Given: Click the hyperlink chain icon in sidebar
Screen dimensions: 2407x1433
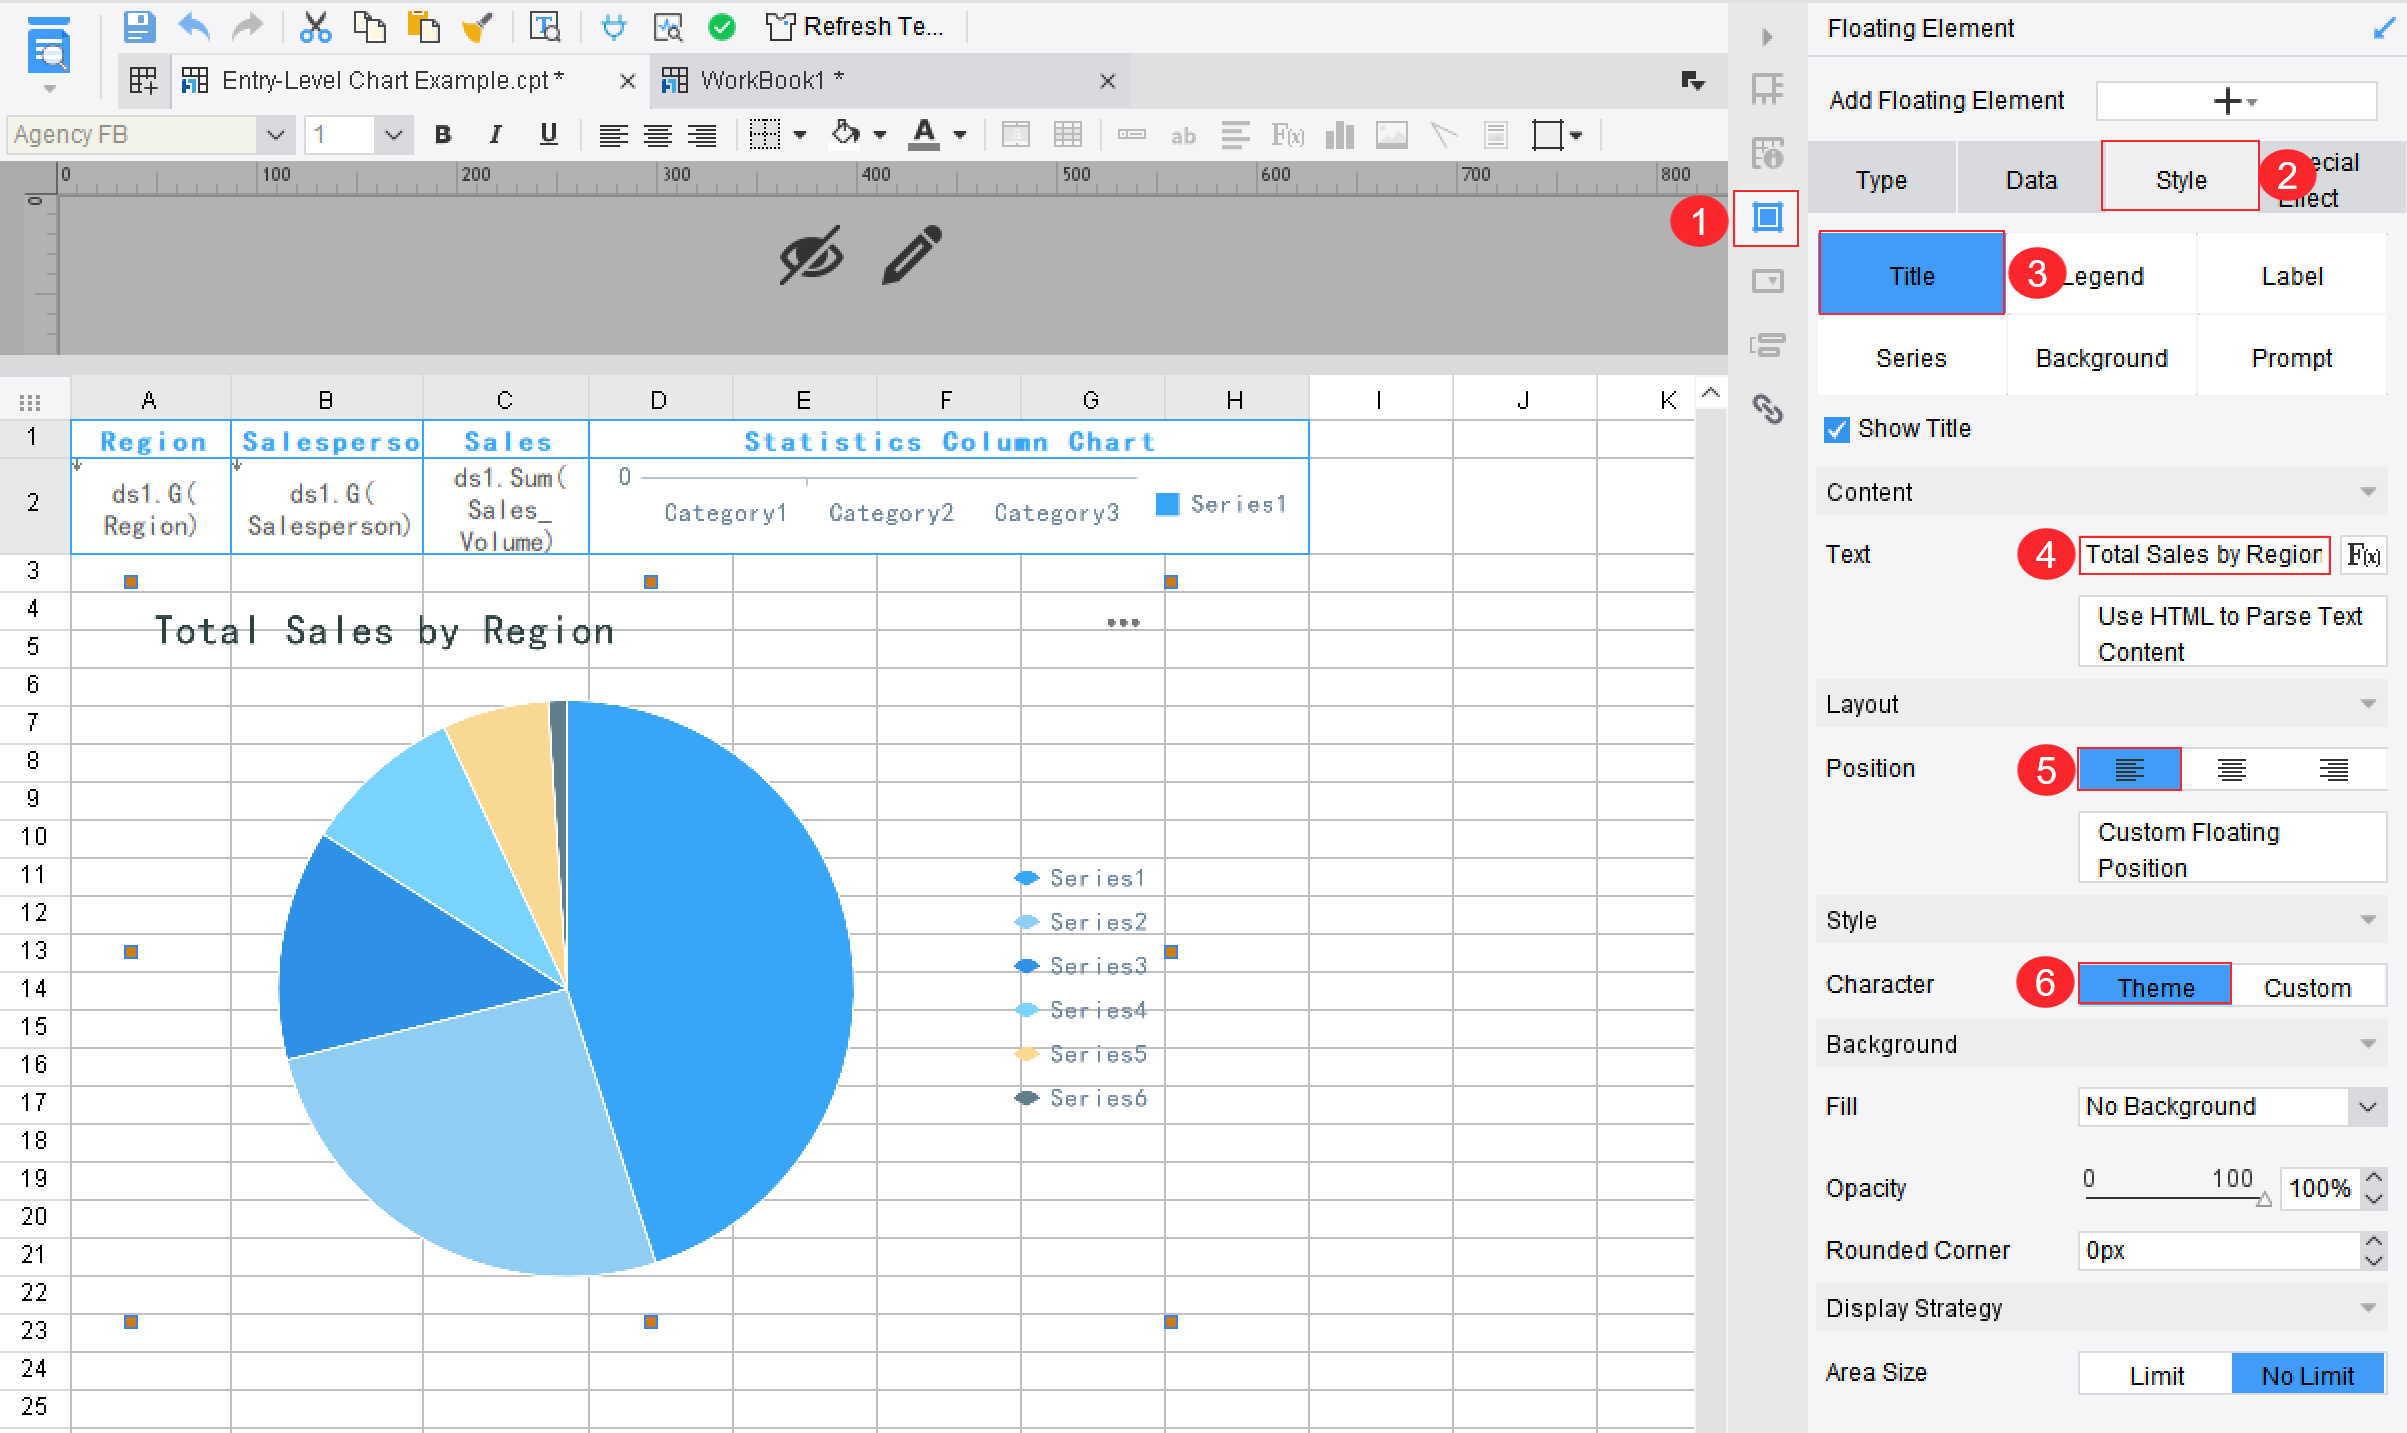Looking at the screenshot, I should (1767, 408).
